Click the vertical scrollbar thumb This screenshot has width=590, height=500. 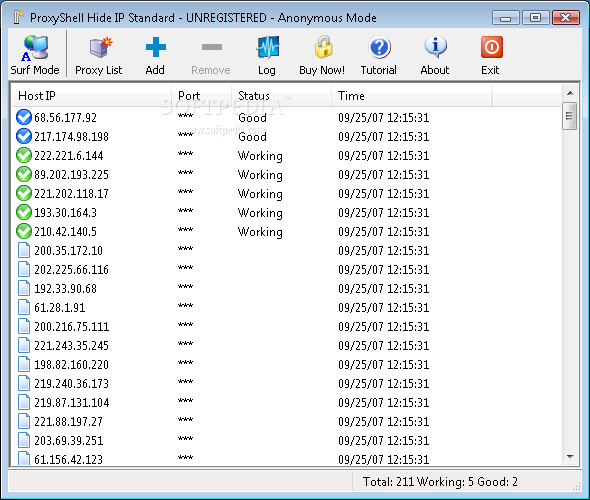(x=570, y=116)
